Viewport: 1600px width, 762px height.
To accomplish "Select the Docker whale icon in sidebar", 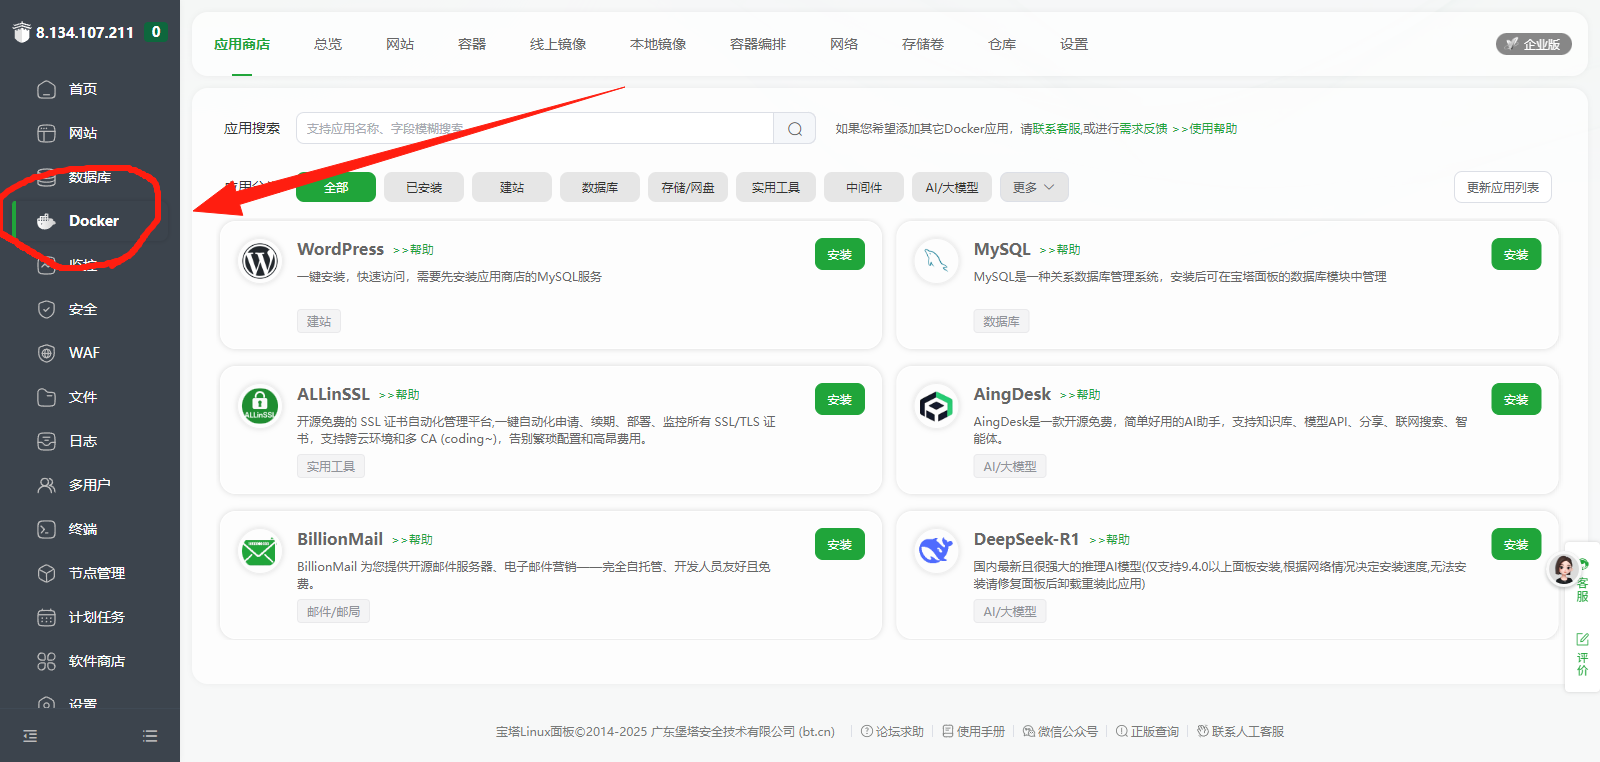I will tap(46, 221).
